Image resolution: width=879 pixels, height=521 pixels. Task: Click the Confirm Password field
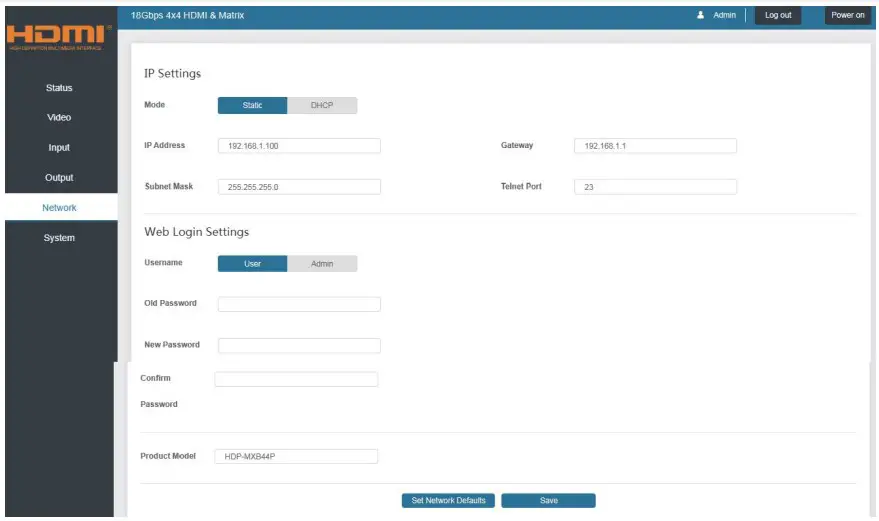296,379
